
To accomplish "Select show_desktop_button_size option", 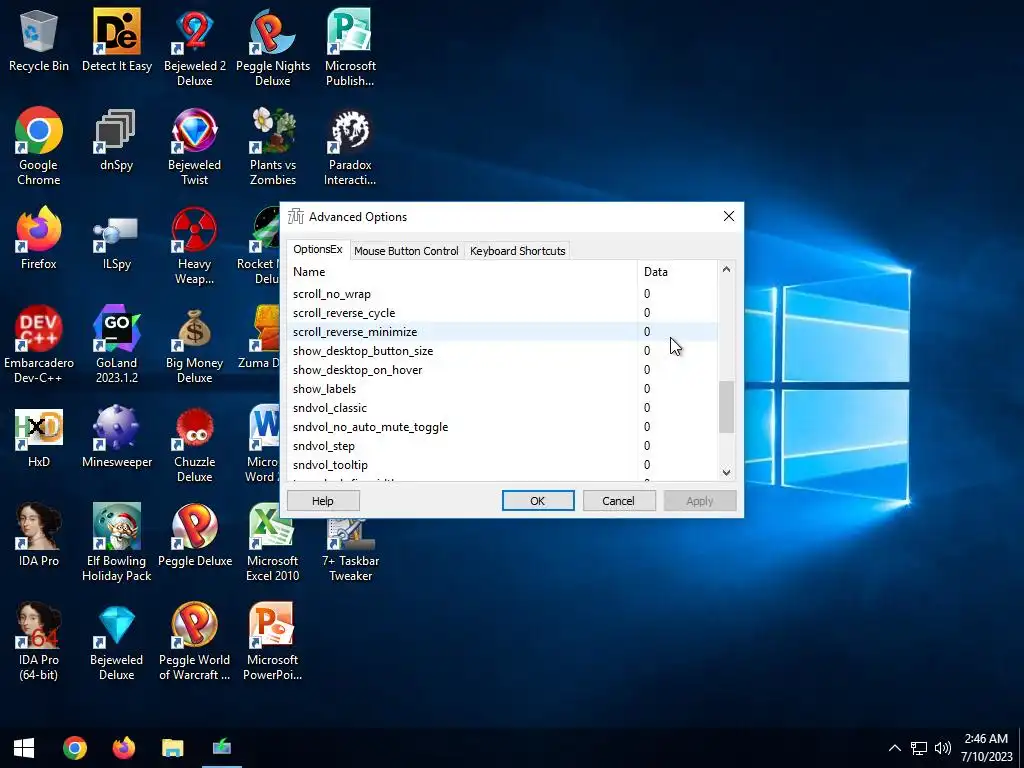I will (x=502, y=351).
